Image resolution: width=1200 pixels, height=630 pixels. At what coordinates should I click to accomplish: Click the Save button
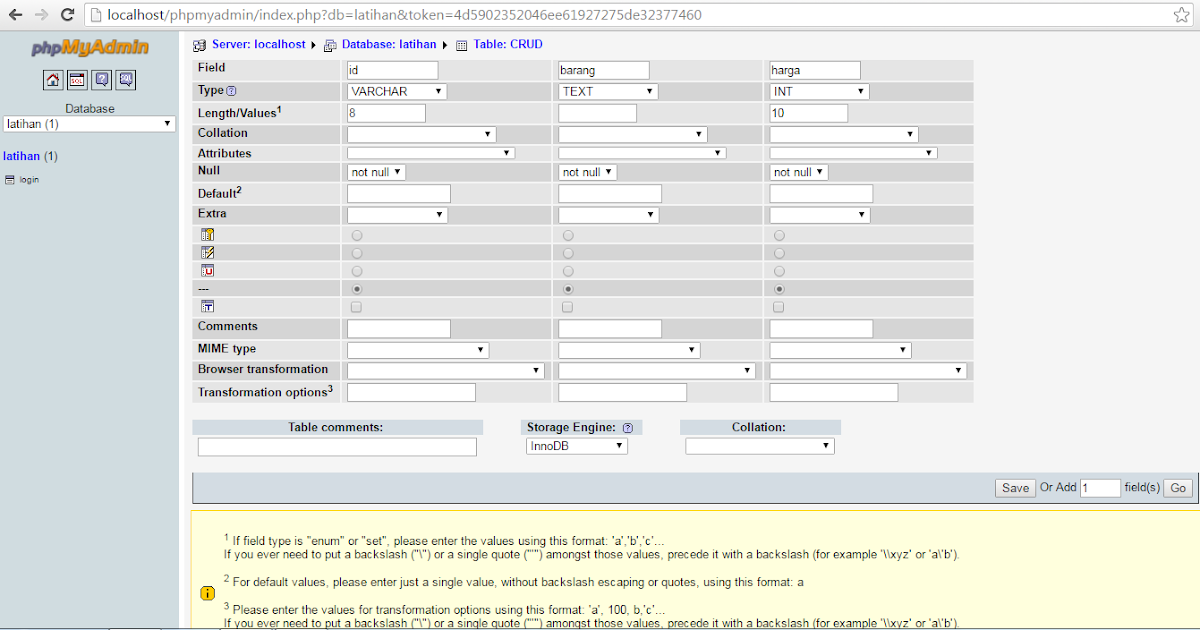[x=1014, y=487]
